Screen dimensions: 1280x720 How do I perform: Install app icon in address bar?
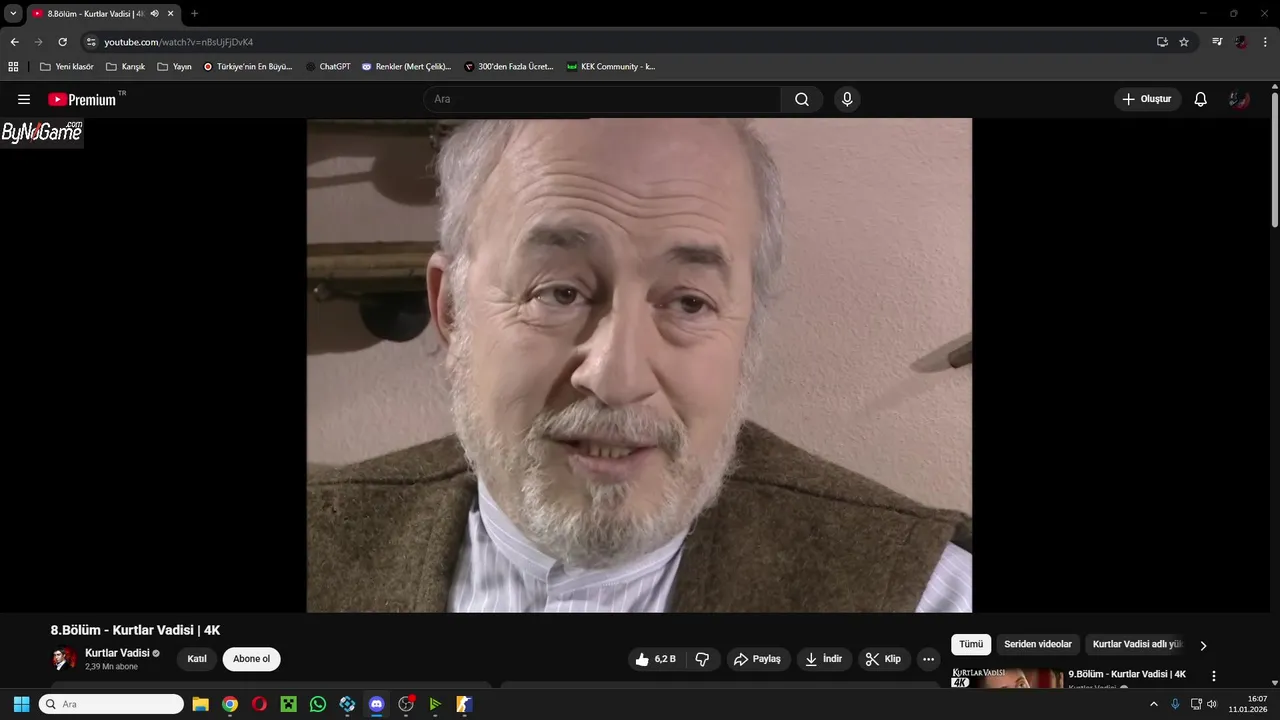[x=1162, y=42]
